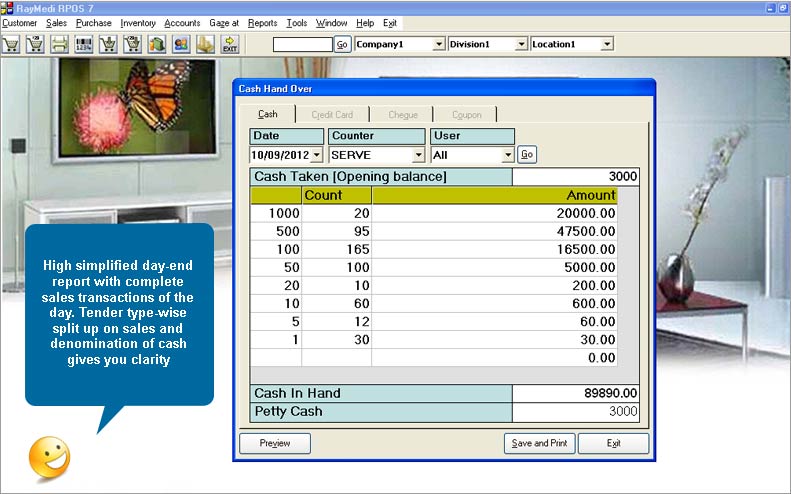Click the toolbar search input field
This screenshot has width=791, height=494.
tap(302, 44)
